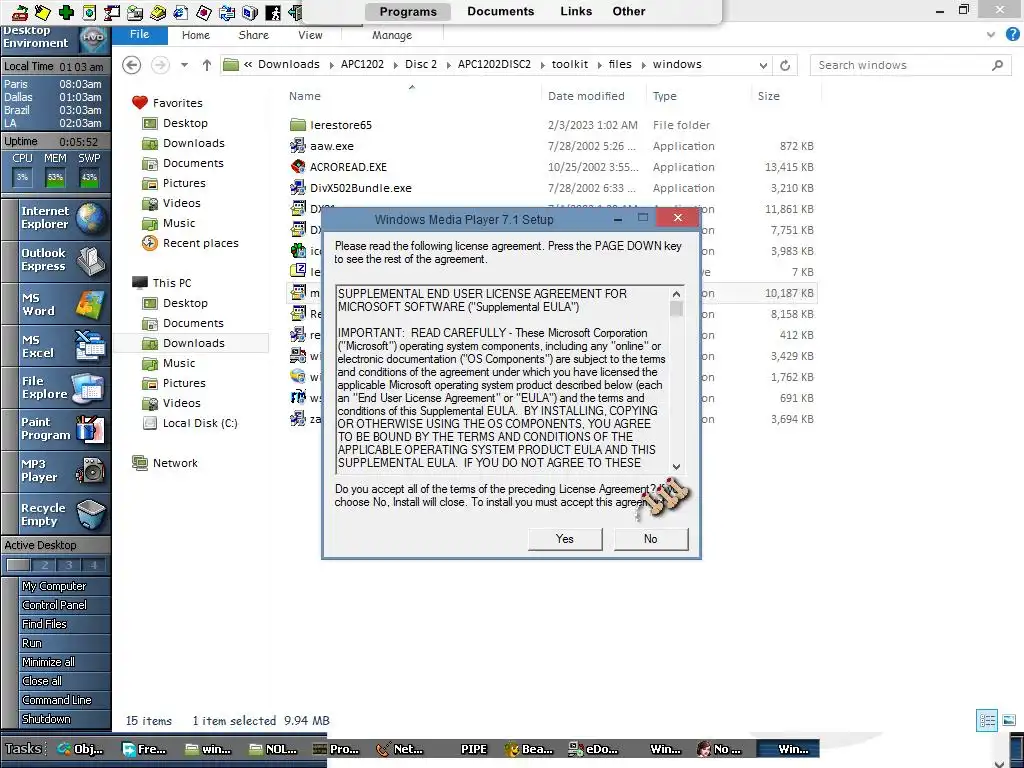Viewport: 1024px width, 768px height.
Task: Click EULA scrollbar down arrow
Action: coord(677,466)
